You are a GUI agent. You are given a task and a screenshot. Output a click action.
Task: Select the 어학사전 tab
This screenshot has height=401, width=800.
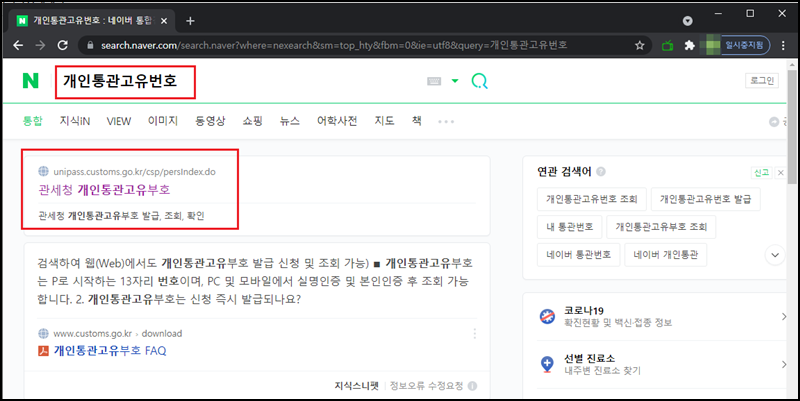tap(337, 121)
